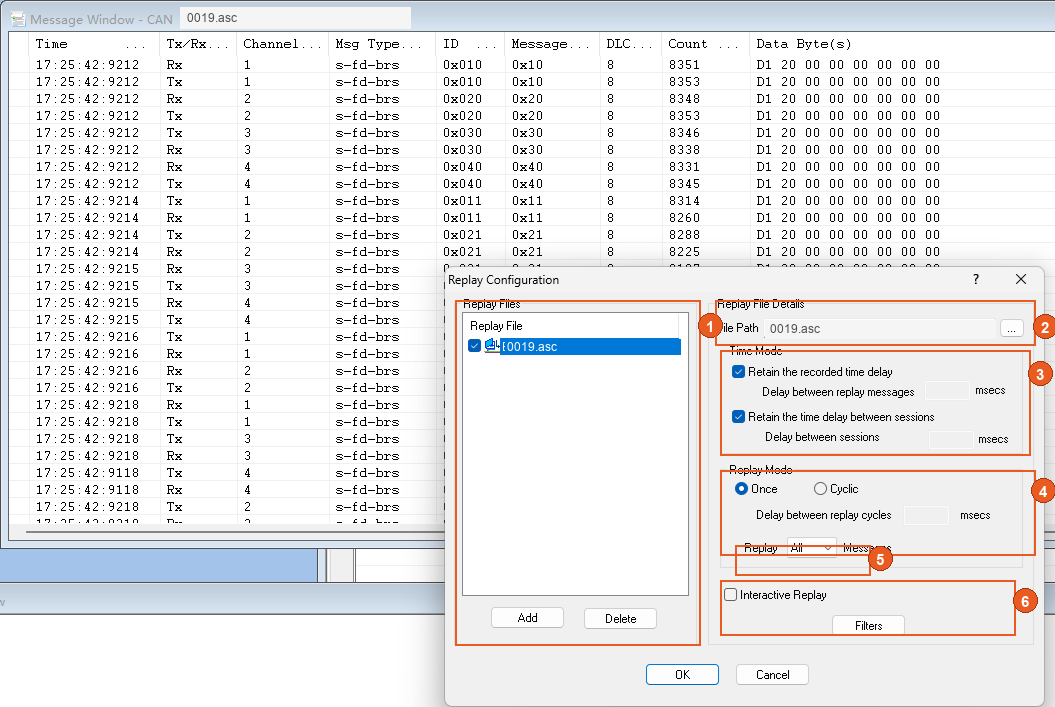Toggle Retain the recorded time delay
The height and width of the screenshot is (707, 1055).
click(x=738, y=371)
